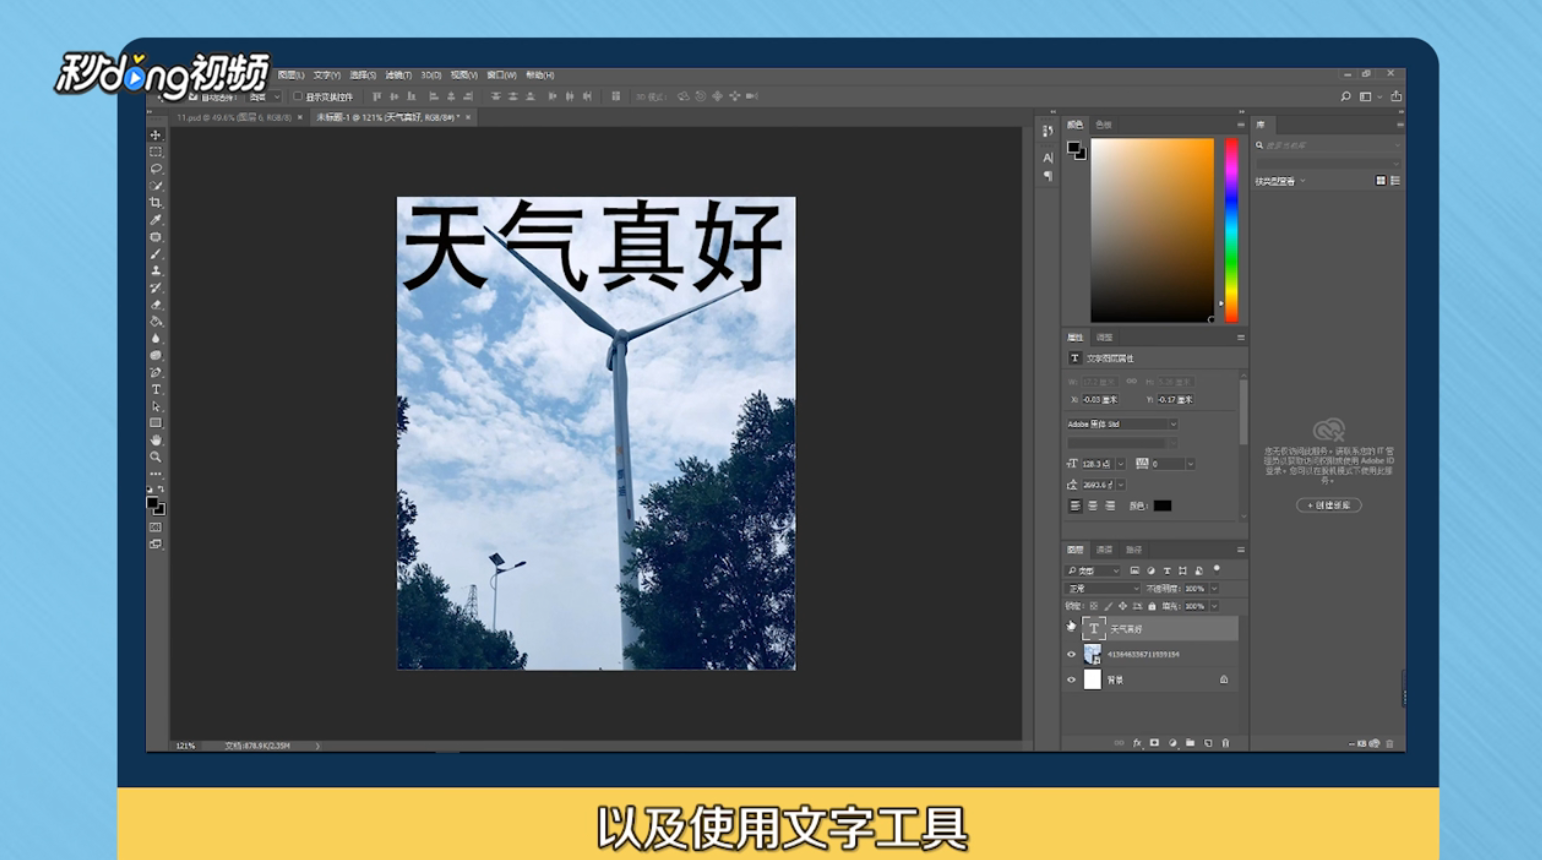Screen dimensions: 1542x860
Task: Click the share icon at top right
Action: point(1396,97)
